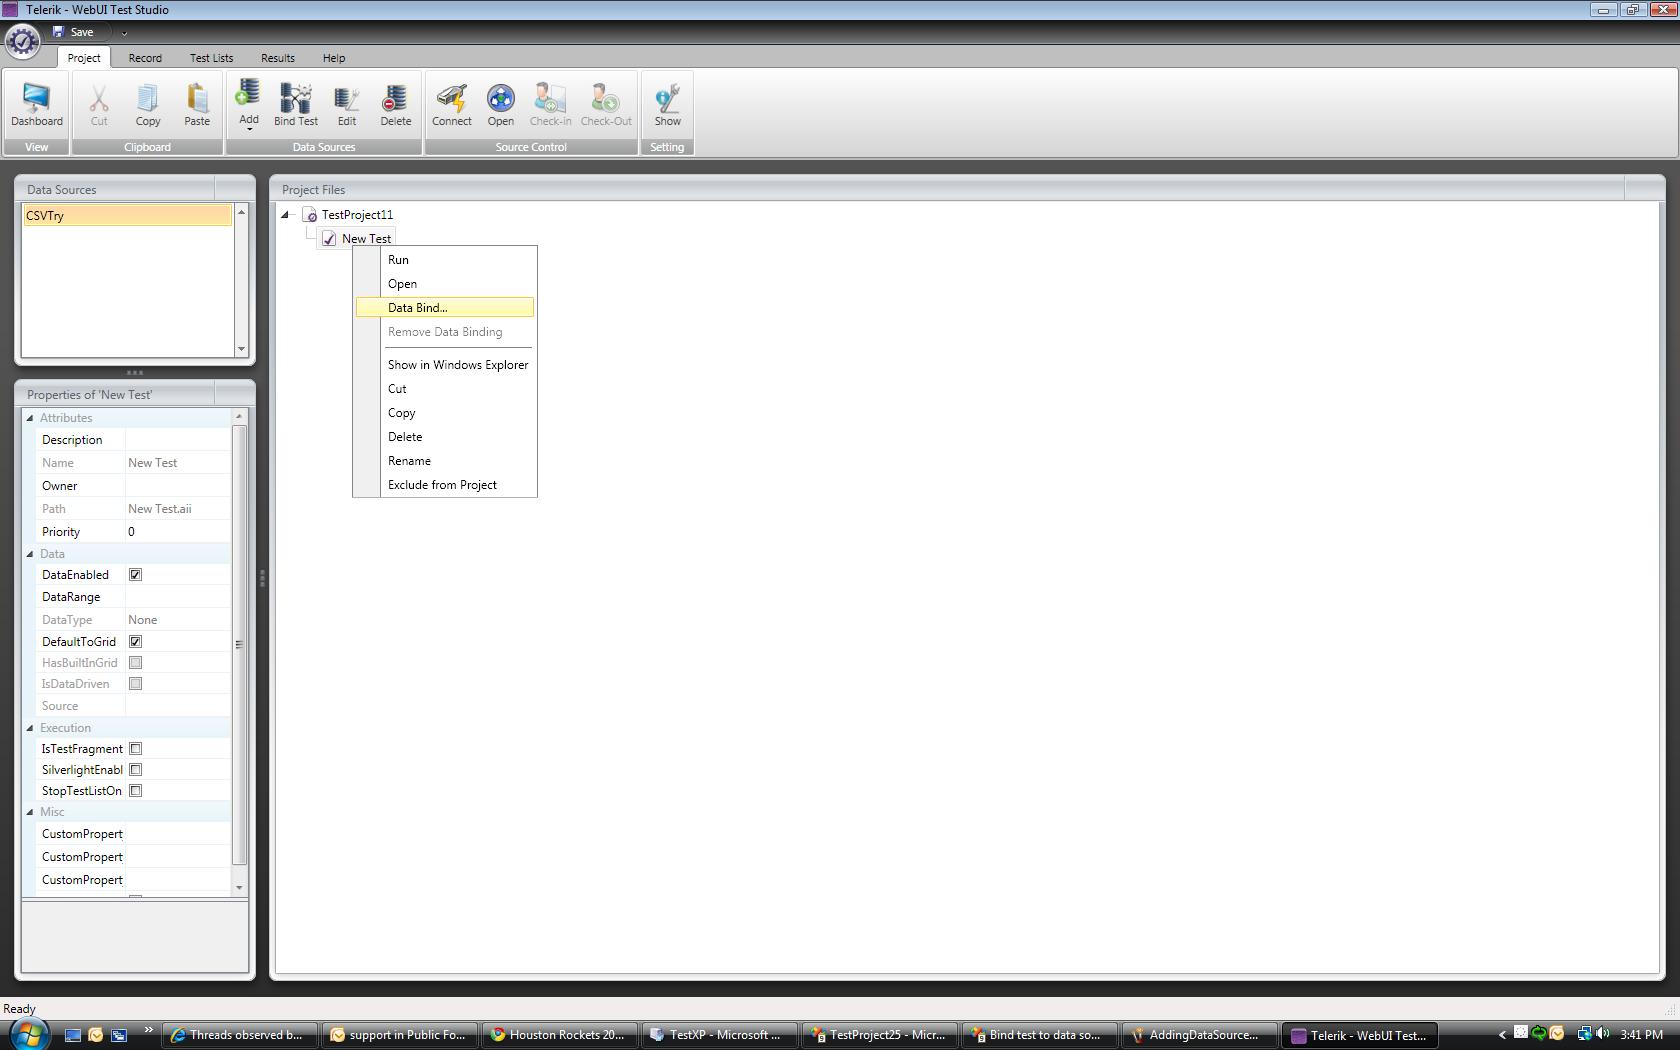Viewport: 1680px width, 1050px height.
Task: Toggle the DefaultToGrid checkbox
Action: (135, 642)
